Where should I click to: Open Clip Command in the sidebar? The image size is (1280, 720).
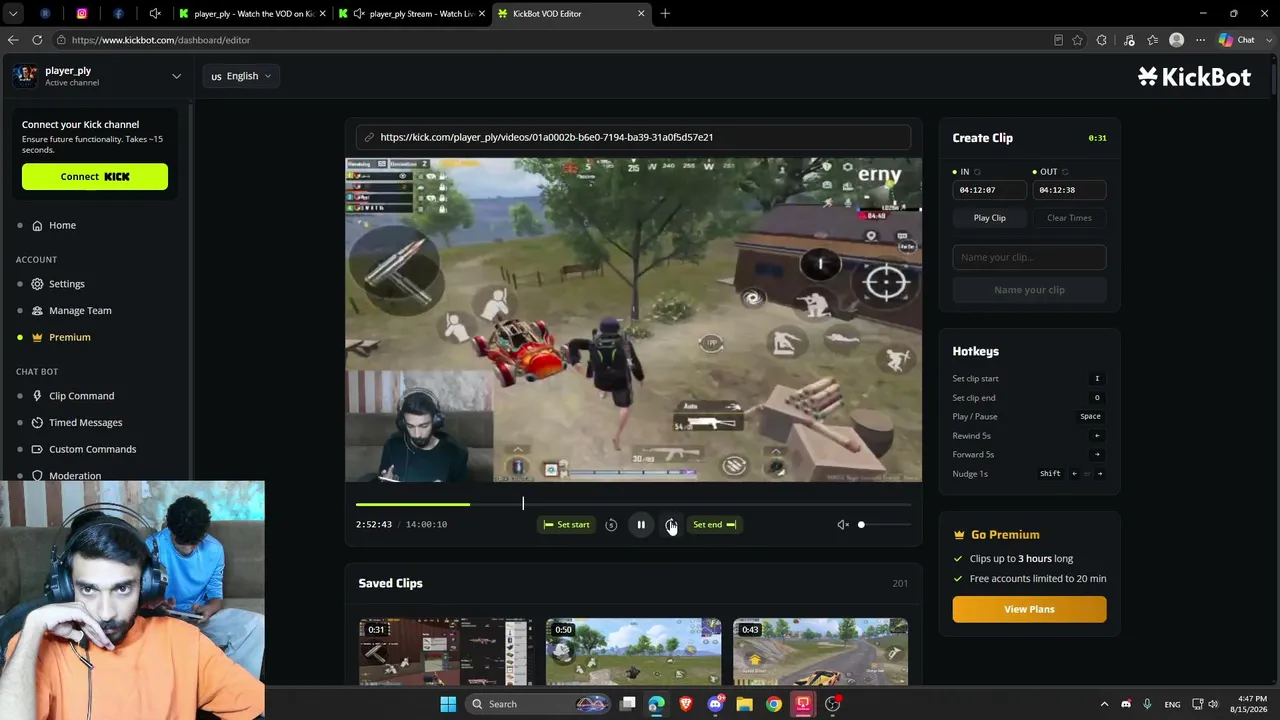click(x=82, y=396)
